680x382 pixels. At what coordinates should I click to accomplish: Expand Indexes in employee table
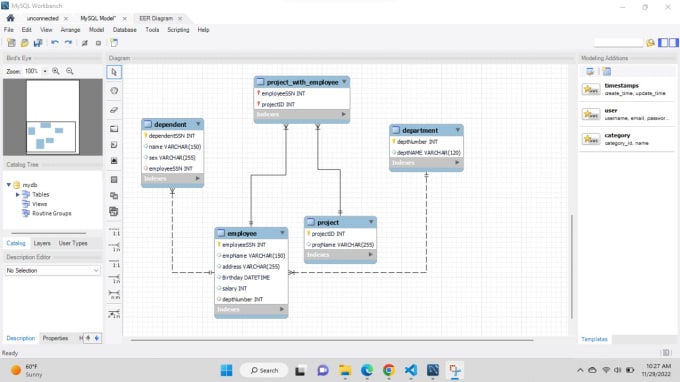pos(282,309)
